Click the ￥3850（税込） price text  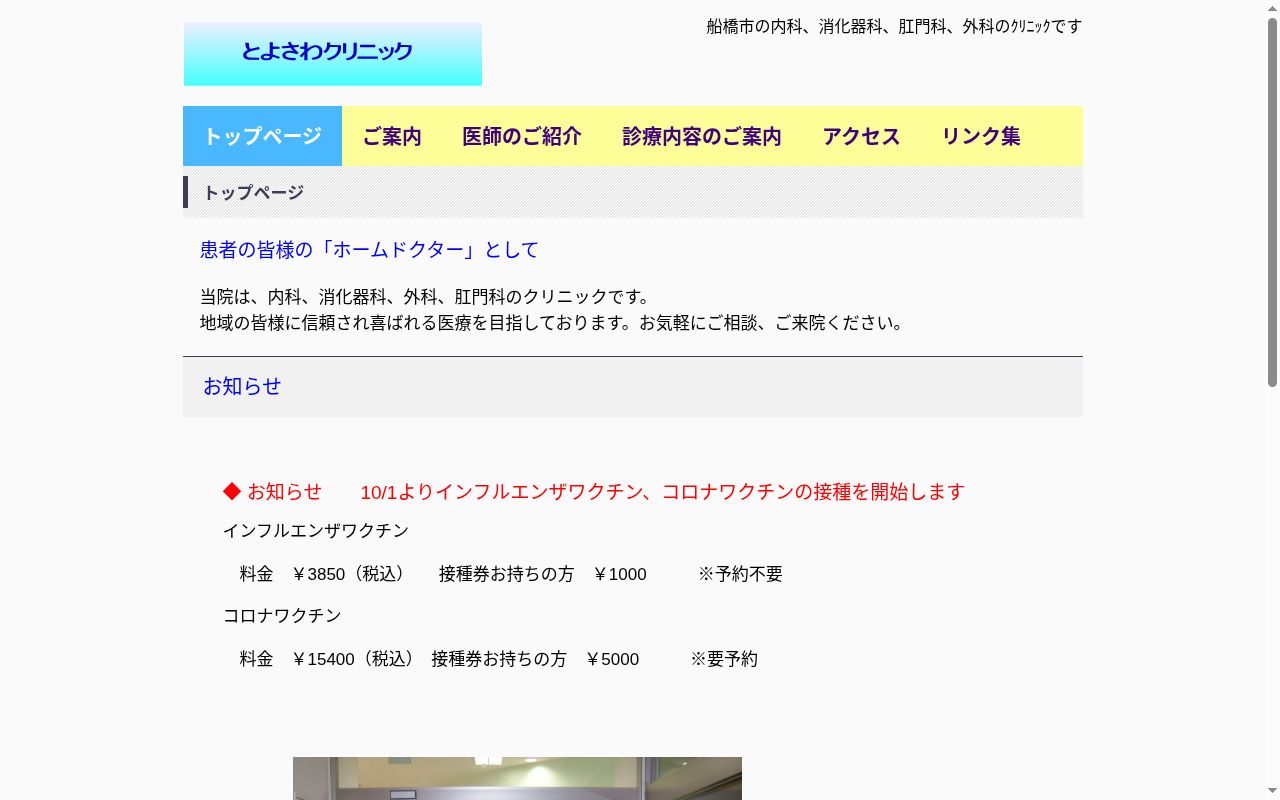coord(347,574)
